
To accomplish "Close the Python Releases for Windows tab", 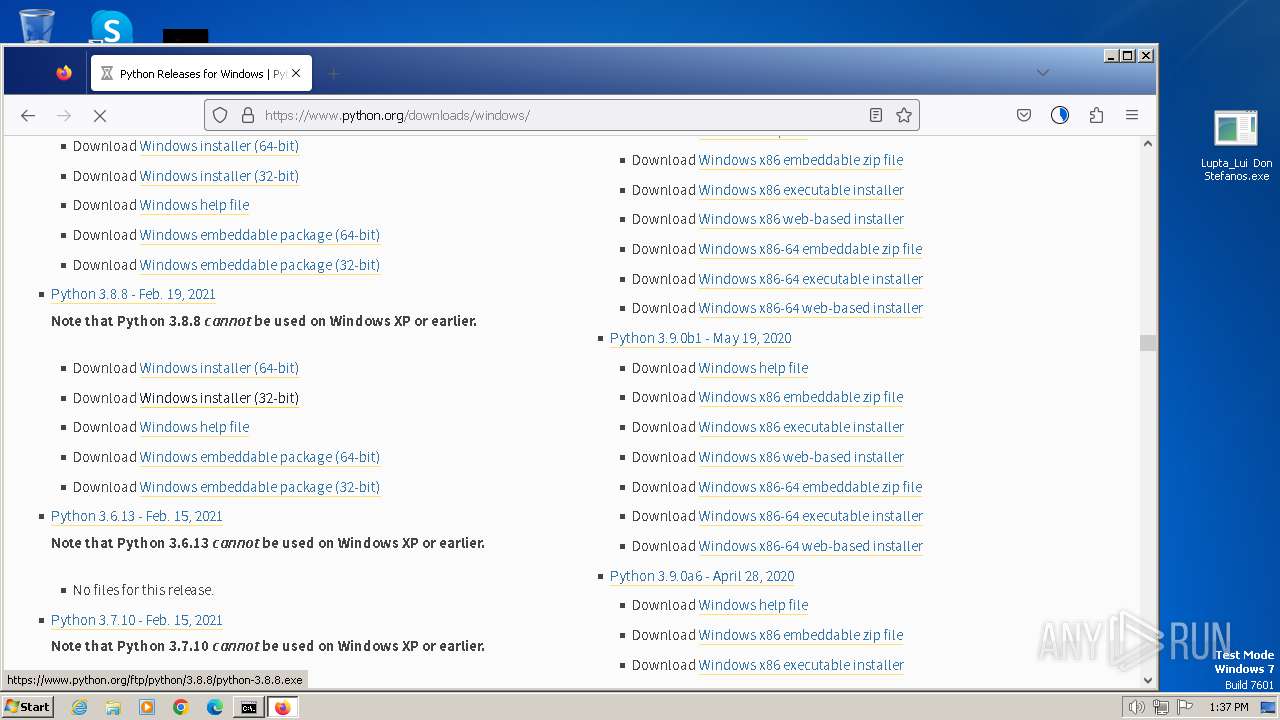I will pyautogui.click(x=296, y=73).
